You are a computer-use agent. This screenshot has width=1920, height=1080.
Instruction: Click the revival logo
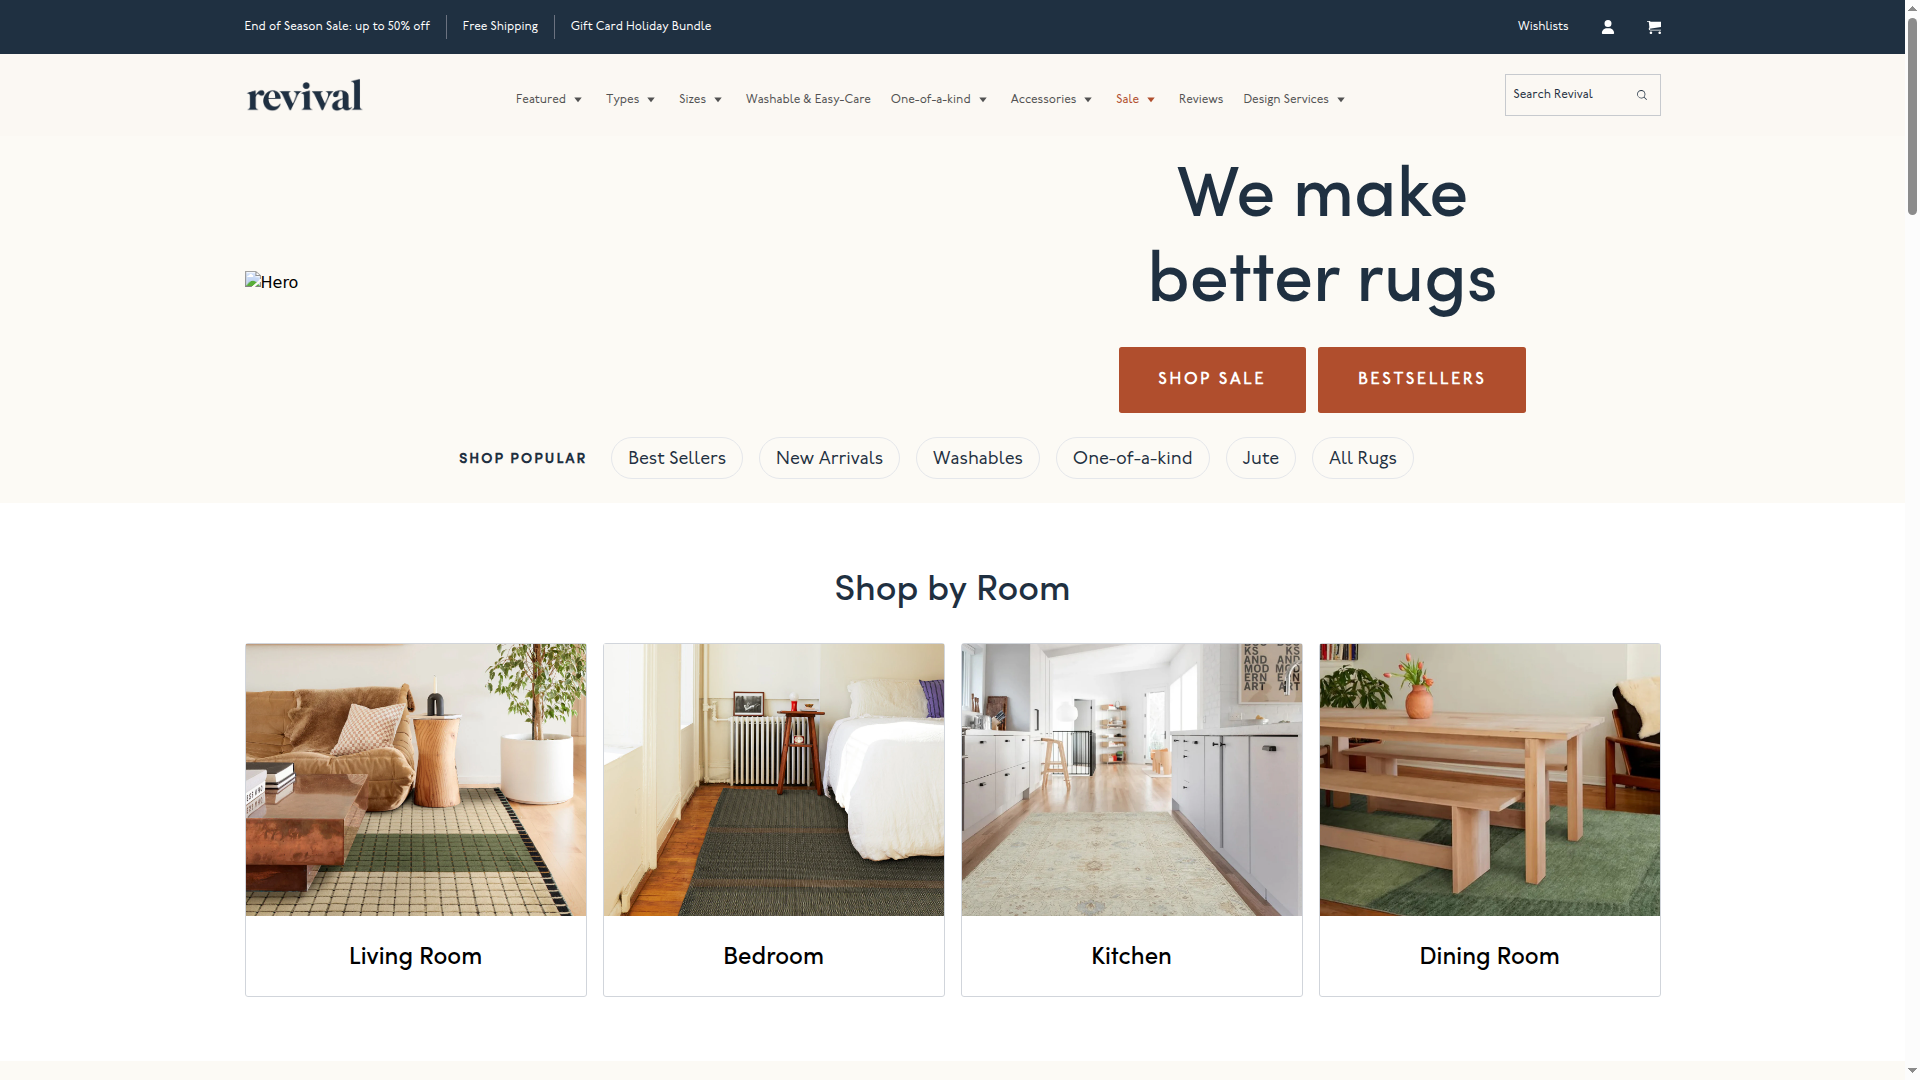[303, 95]
